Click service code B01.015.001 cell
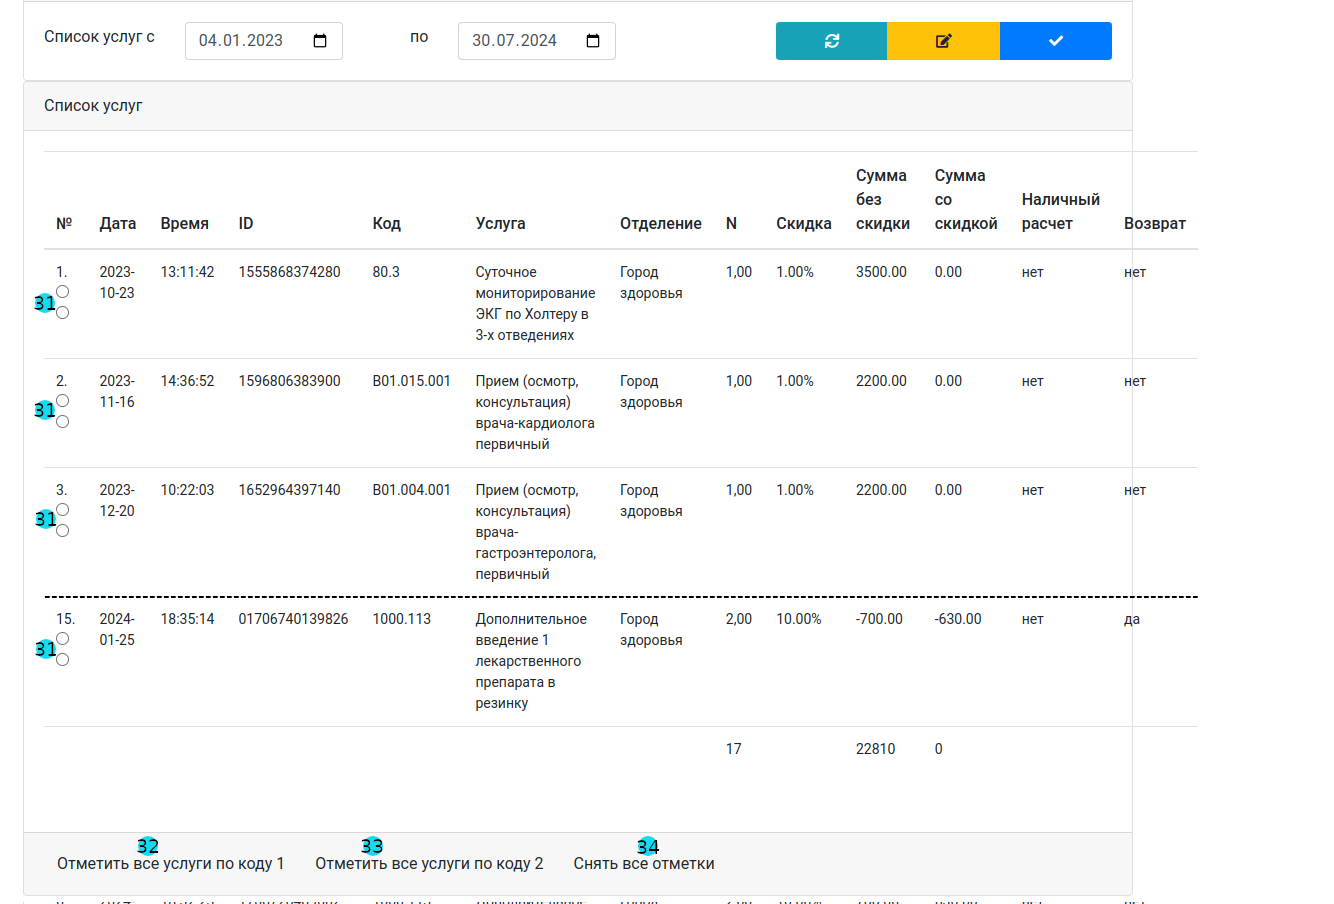 pyautogui.click(x=411, y=381)
